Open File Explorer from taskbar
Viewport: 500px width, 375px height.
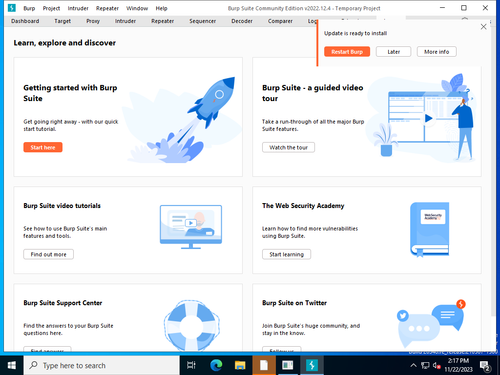pos(240,366)
